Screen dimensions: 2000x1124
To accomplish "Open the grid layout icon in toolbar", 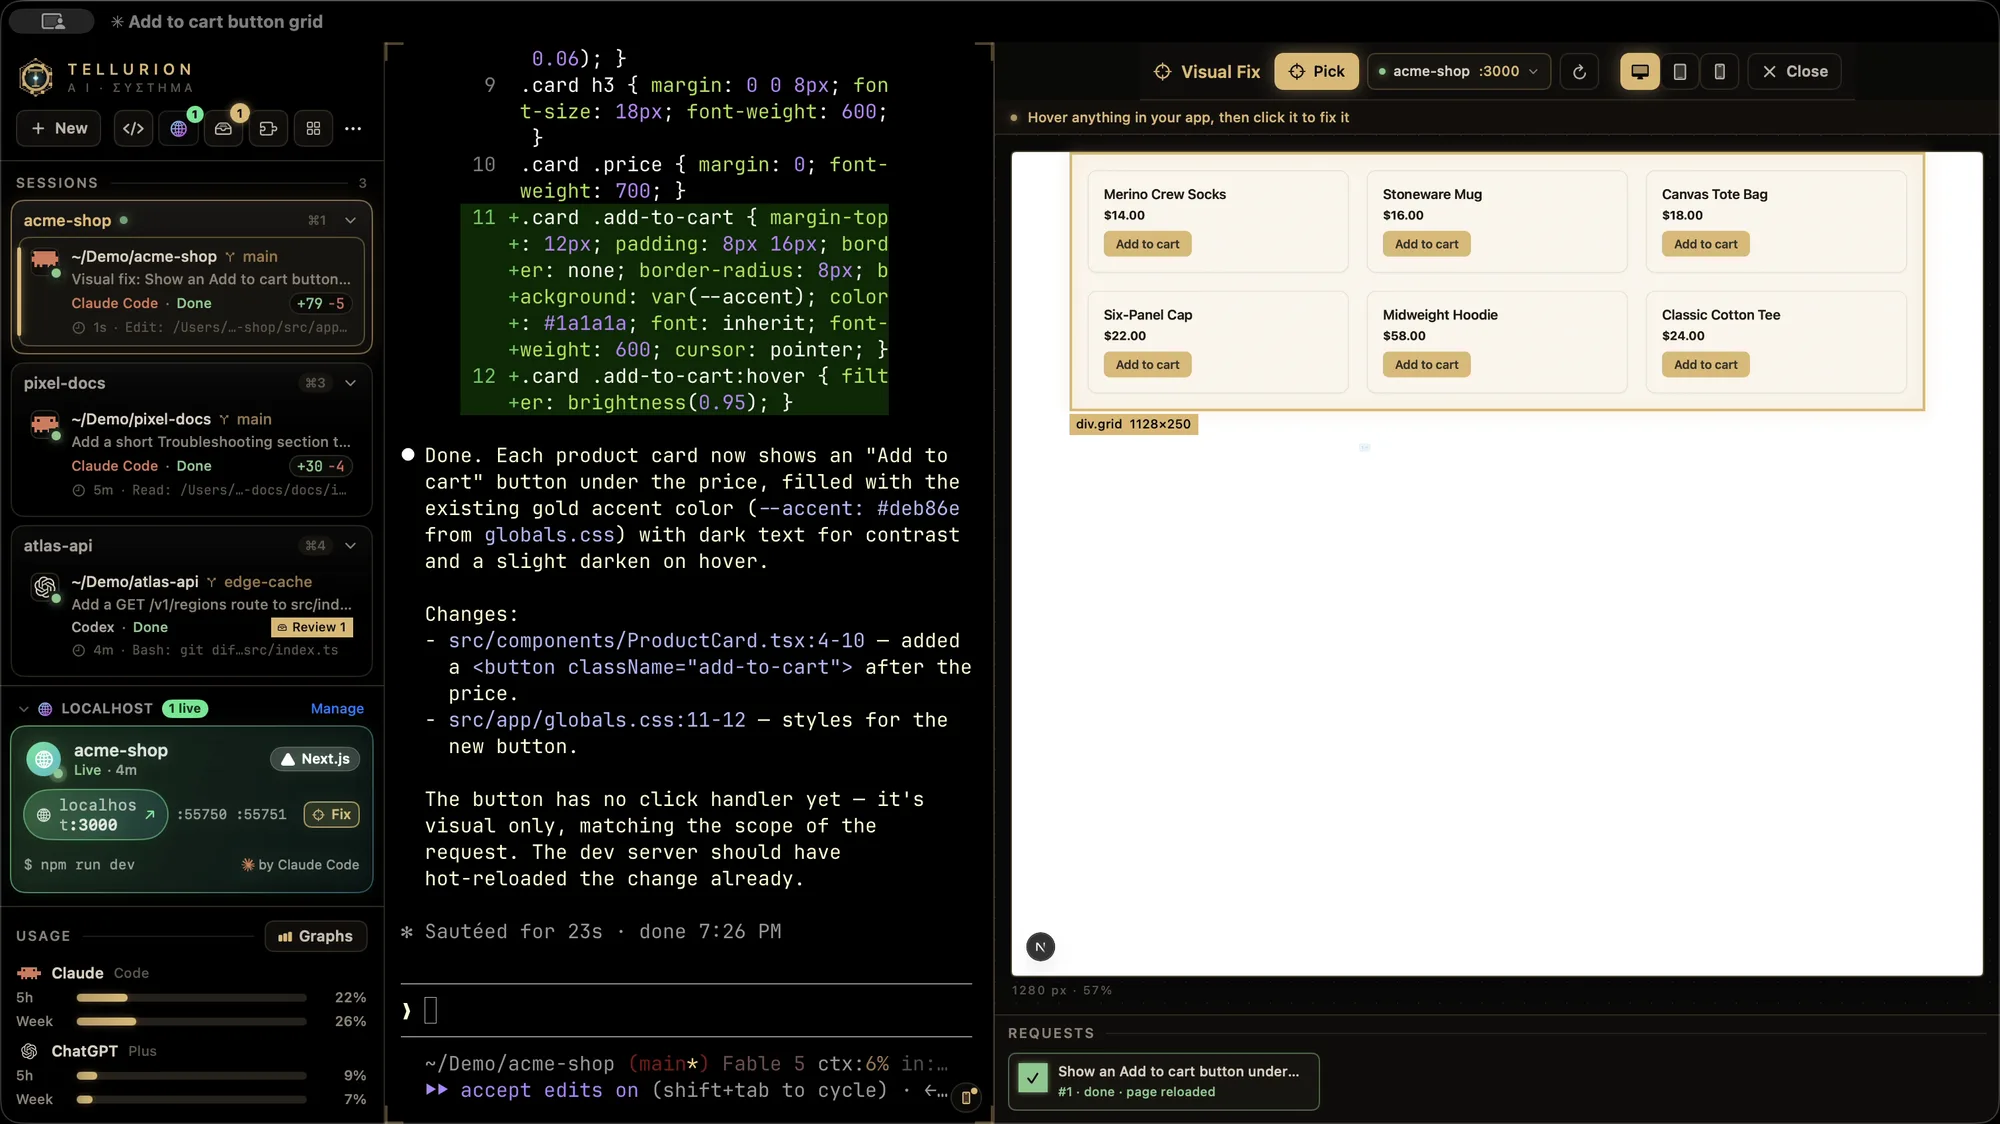I will click(313, 128).
